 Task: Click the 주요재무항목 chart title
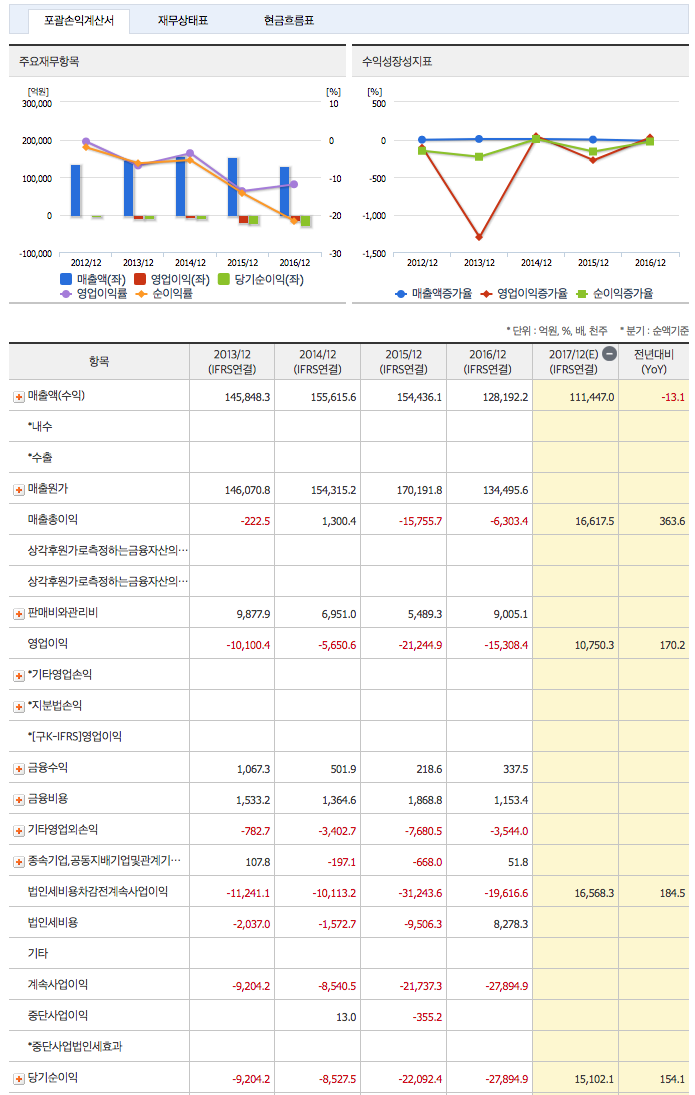[x=49, y=61]
